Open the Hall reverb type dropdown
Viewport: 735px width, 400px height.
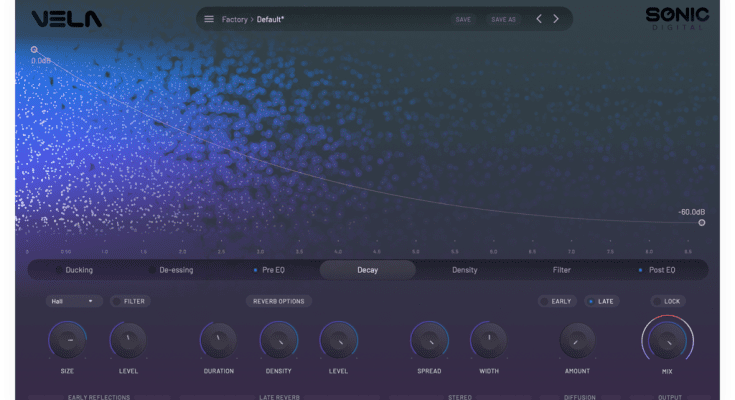74,301
